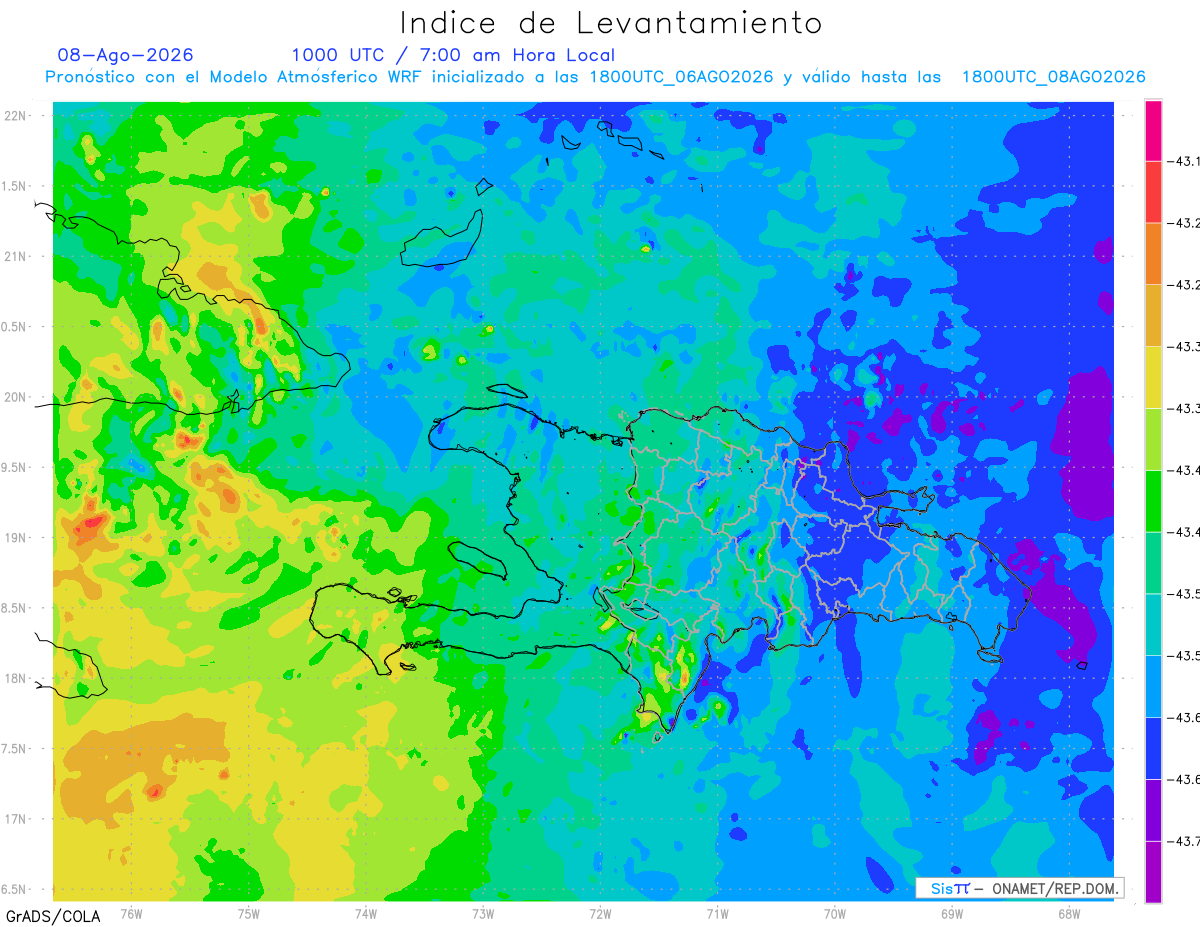Image resolution: width=1200 pixels, height=927 pixels.
Task: Pick the bright yellow color bar swatch
Action: [x=1153, y=377]
